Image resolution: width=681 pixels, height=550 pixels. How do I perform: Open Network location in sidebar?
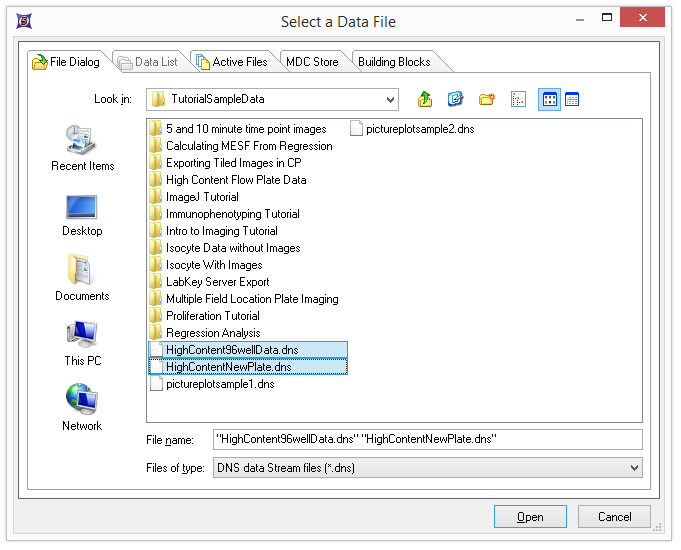click(x=82, y=409)
